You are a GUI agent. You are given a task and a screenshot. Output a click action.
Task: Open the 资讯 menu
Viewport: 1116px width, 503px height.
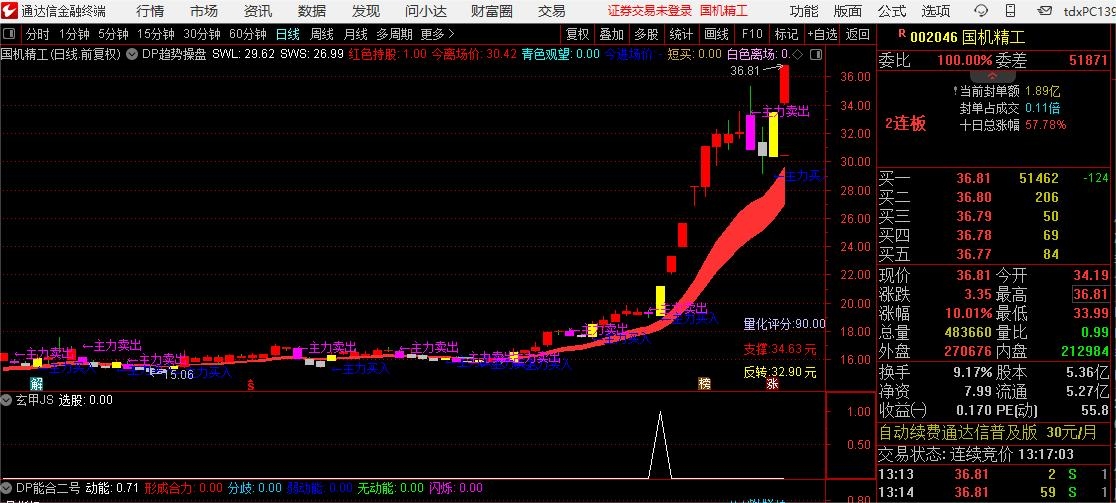(x=258, y=11)
